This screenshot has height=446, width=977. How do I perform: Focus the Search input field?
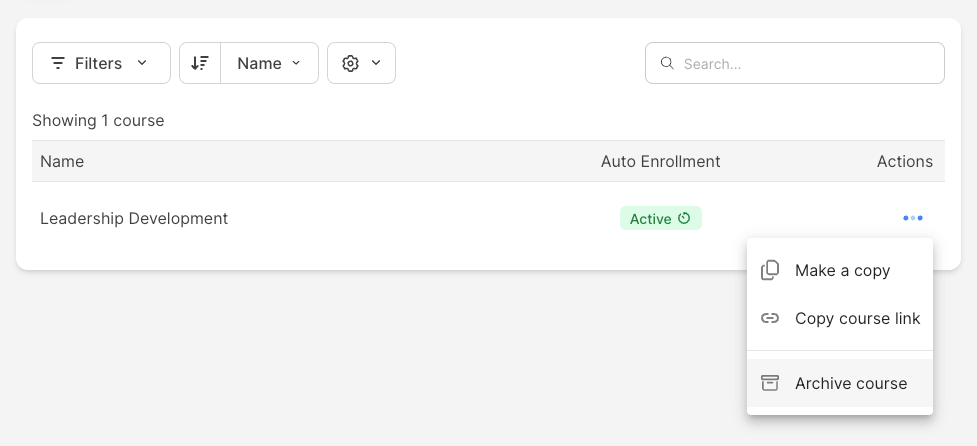point(794,63)
